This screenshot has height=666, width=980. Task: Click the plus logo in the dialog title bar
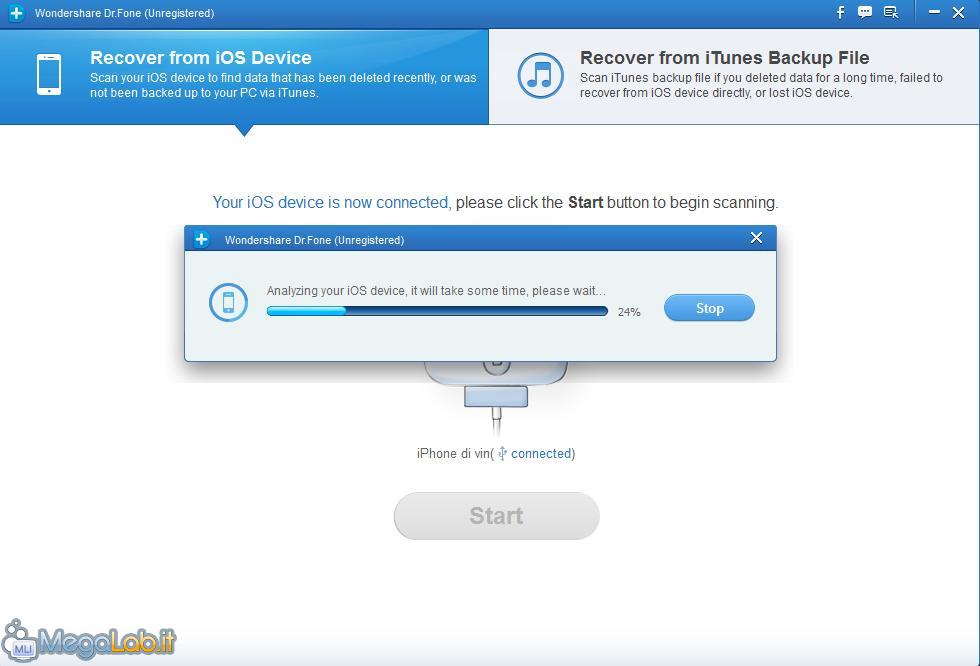[x=201, y=239]
